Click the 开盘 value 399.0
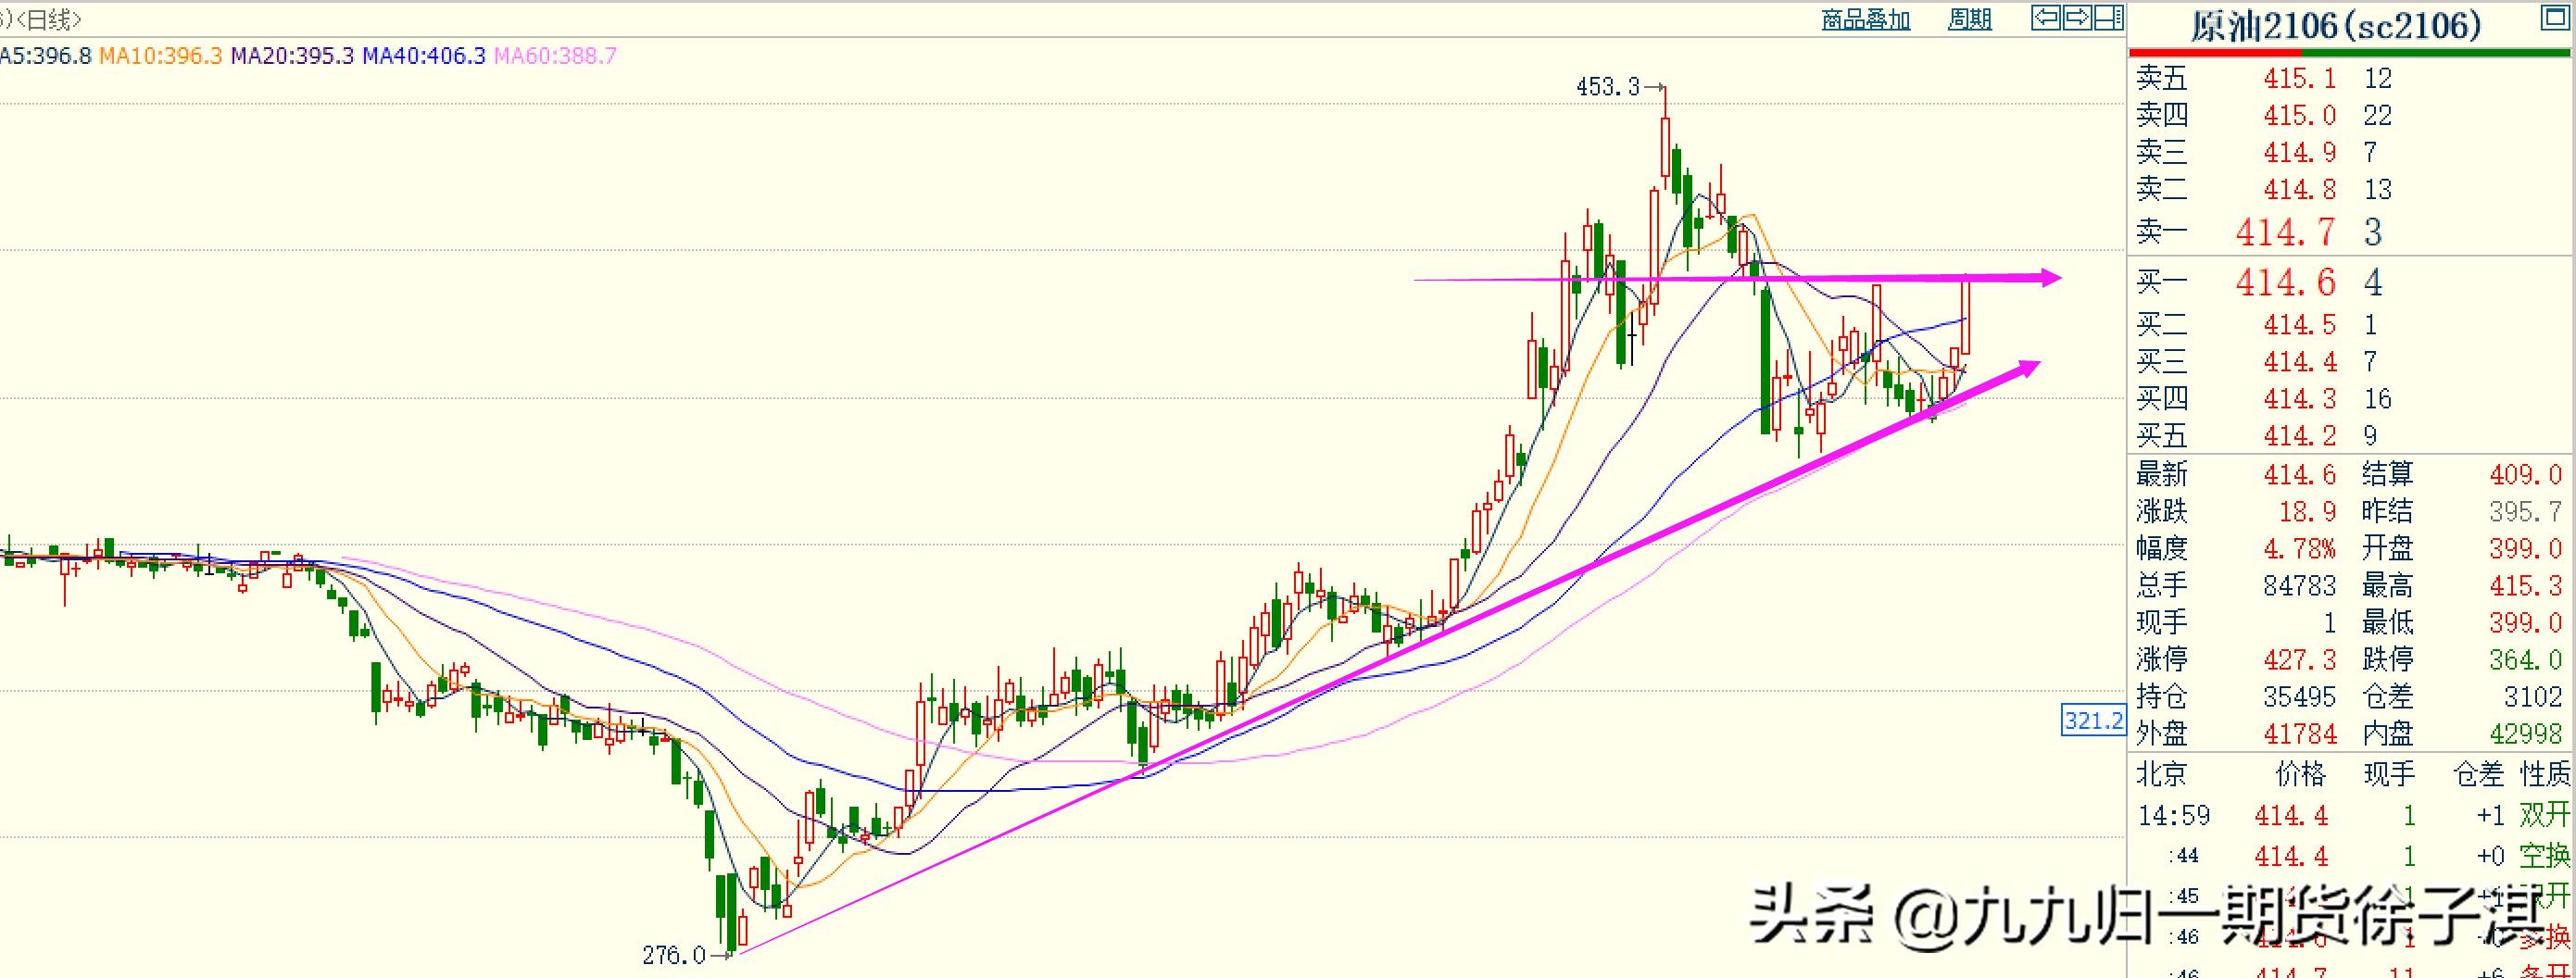Image resolution: width=2576 pixels, height=978 pixels. tap(2525, 548)
